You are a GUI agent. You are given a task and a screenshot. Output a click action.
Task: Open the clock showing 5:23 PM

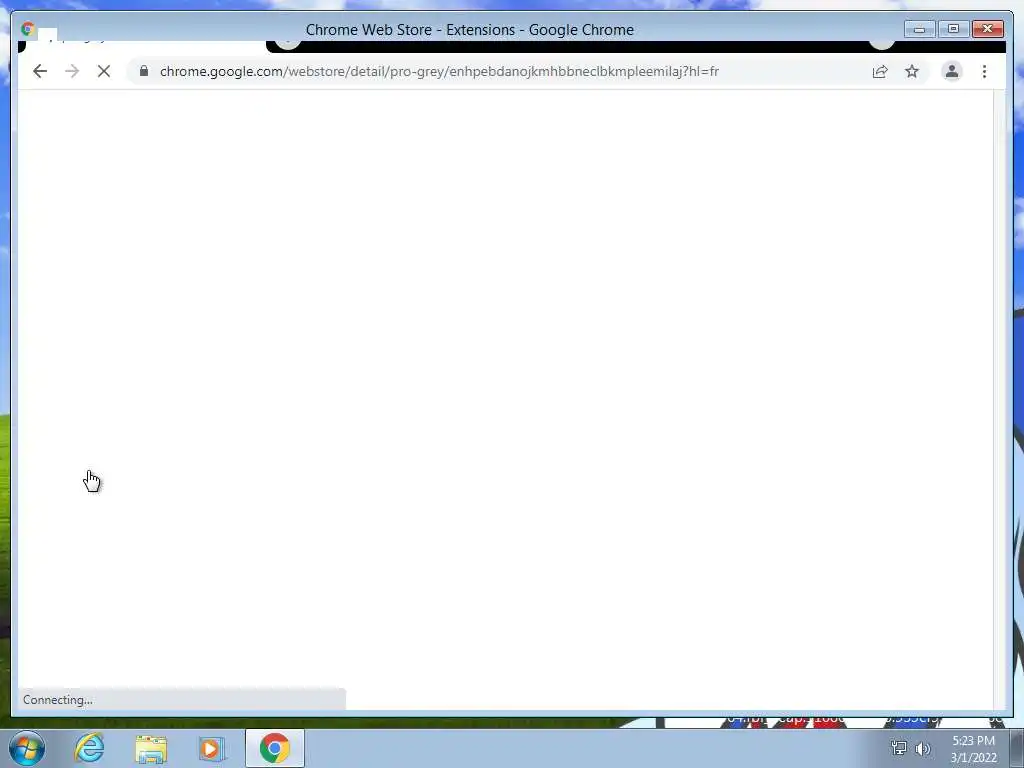(x=973, y=749)
